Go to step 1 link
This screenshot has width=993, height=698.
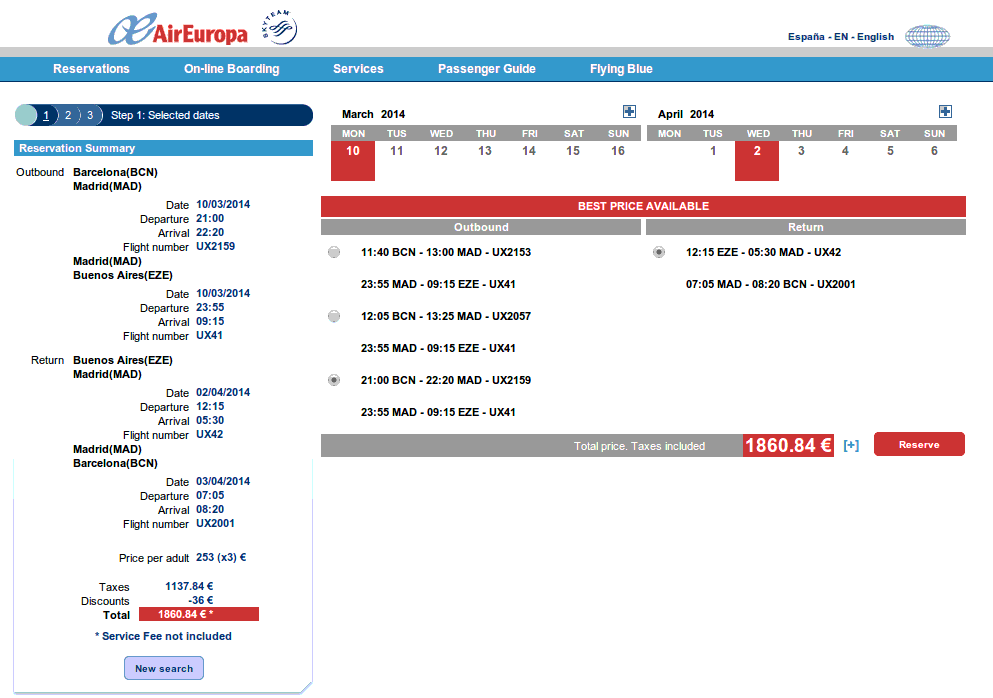pos(46,115)
